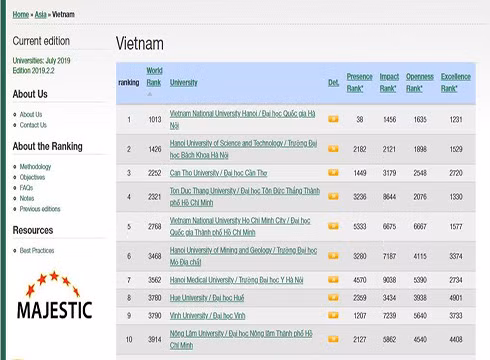The image size is (490, 360).
Task: Click world rank value 3562
Action: 155,280
